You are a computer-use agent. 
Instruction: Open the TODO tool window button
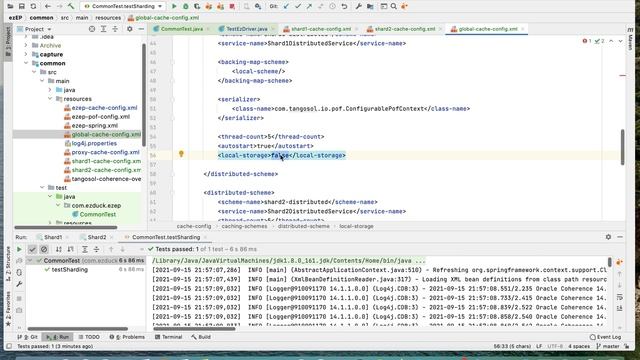tap(89, 337)
